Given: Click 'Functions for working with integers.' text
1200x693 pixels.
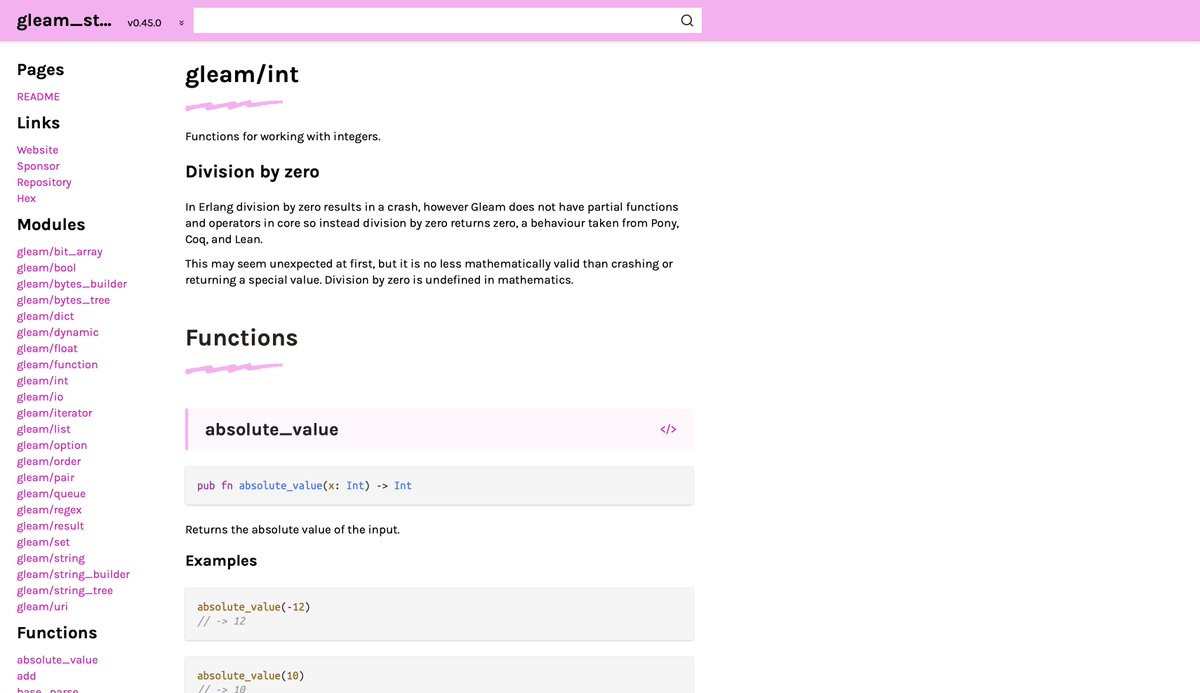Looking at the screenshot, I should click(x=283, y=136).
